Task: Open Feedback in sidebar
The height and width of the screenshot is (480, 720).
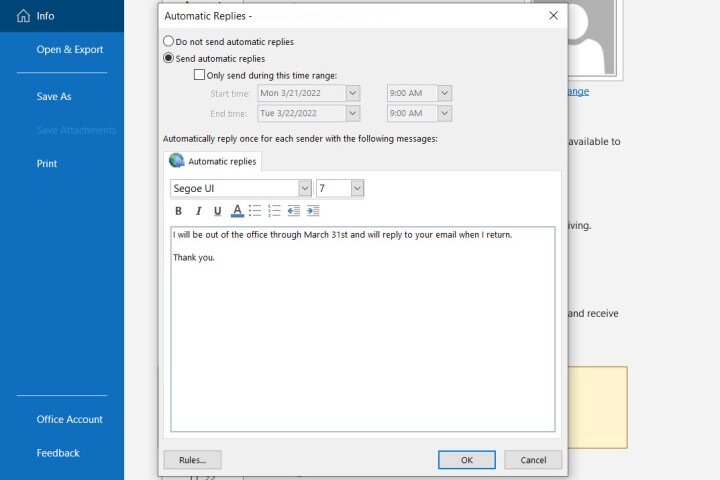Action: [x=58, y=453]
